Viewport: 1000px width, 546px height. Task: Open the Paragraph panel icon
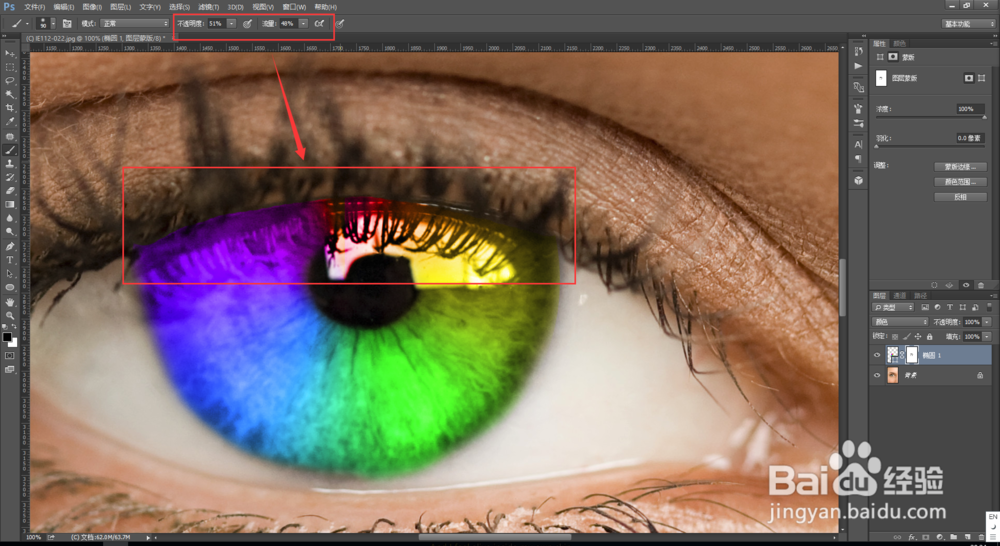pyautogui.click(x=858, y=158)
